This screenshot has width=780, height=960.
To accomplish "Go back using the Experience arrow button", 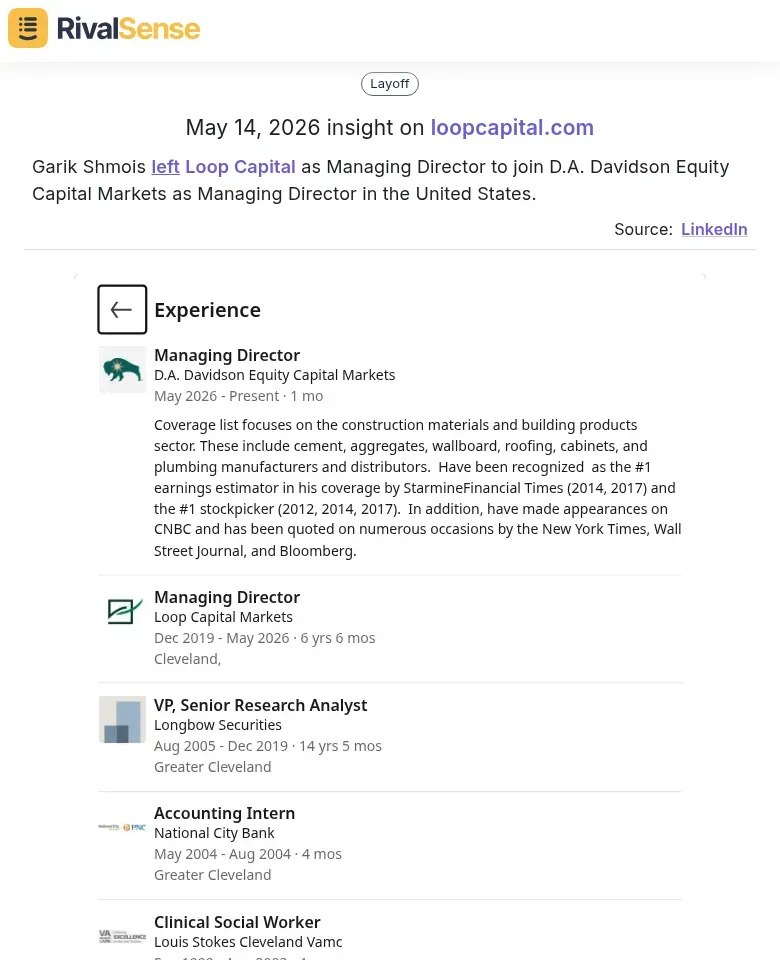I will pos(122,309).
